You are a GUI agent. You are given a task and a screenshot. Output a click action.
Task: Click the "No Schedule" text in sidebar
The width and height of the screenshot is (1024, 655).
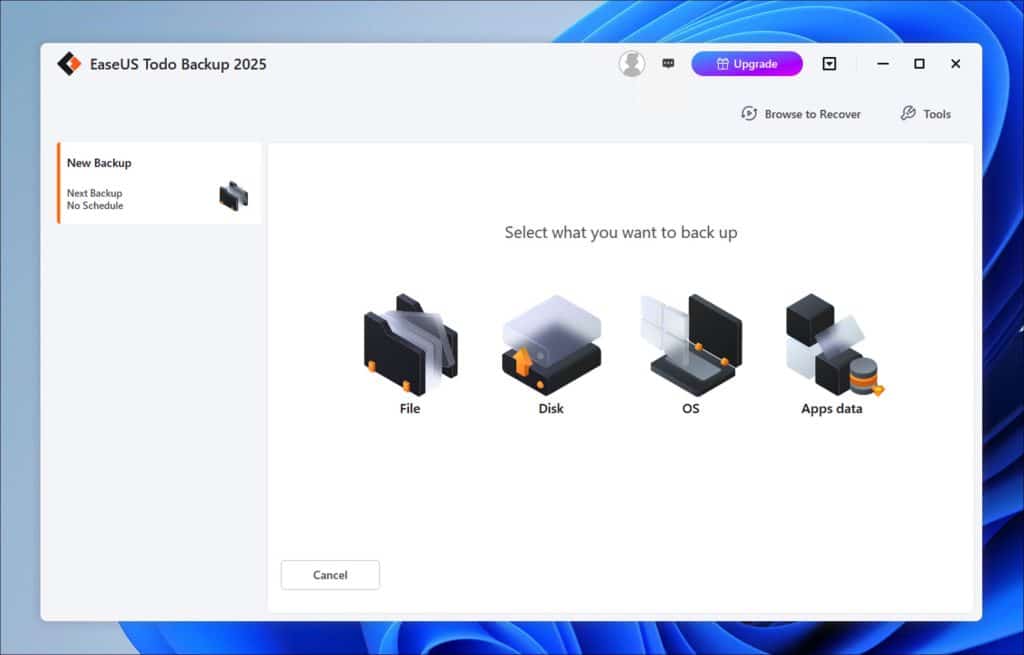click(95, 206)
